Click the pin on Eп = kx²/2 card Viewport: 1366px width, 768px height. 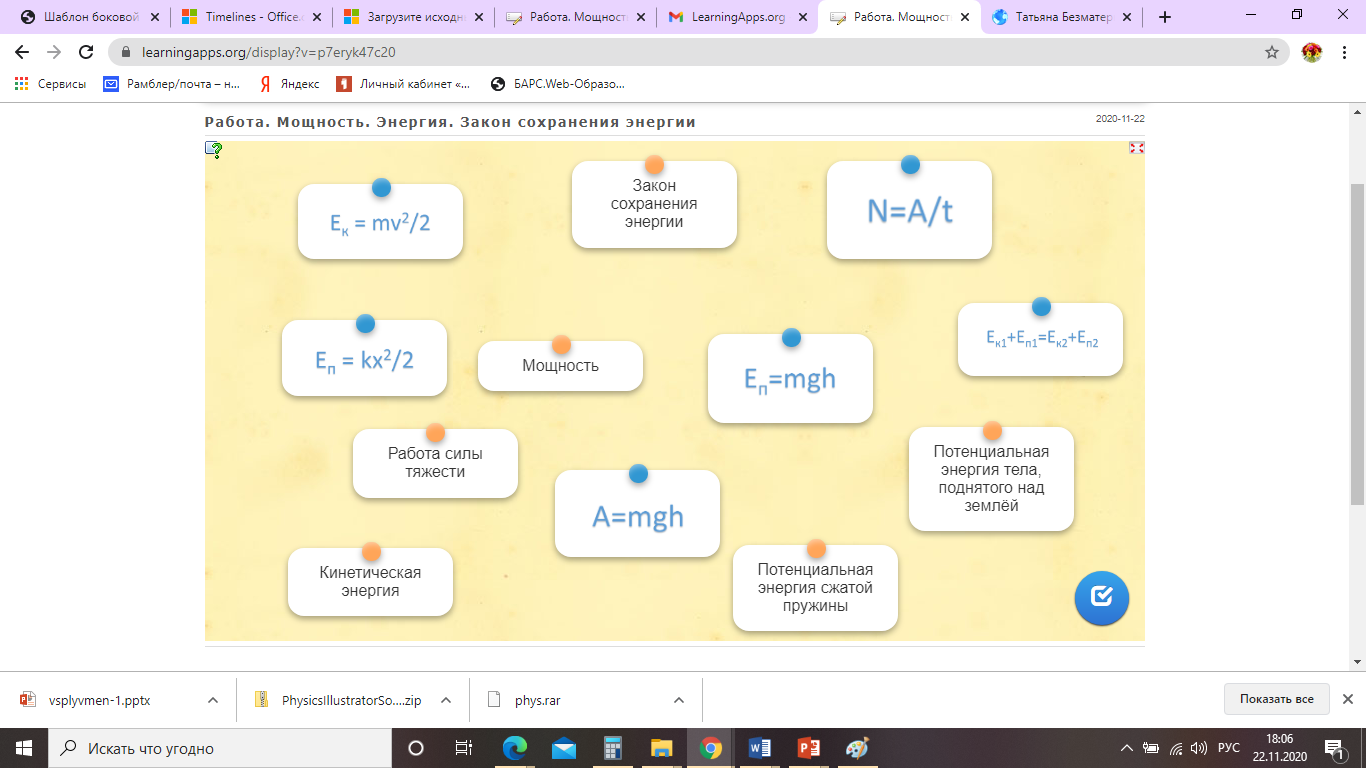(x=365, y=323)
